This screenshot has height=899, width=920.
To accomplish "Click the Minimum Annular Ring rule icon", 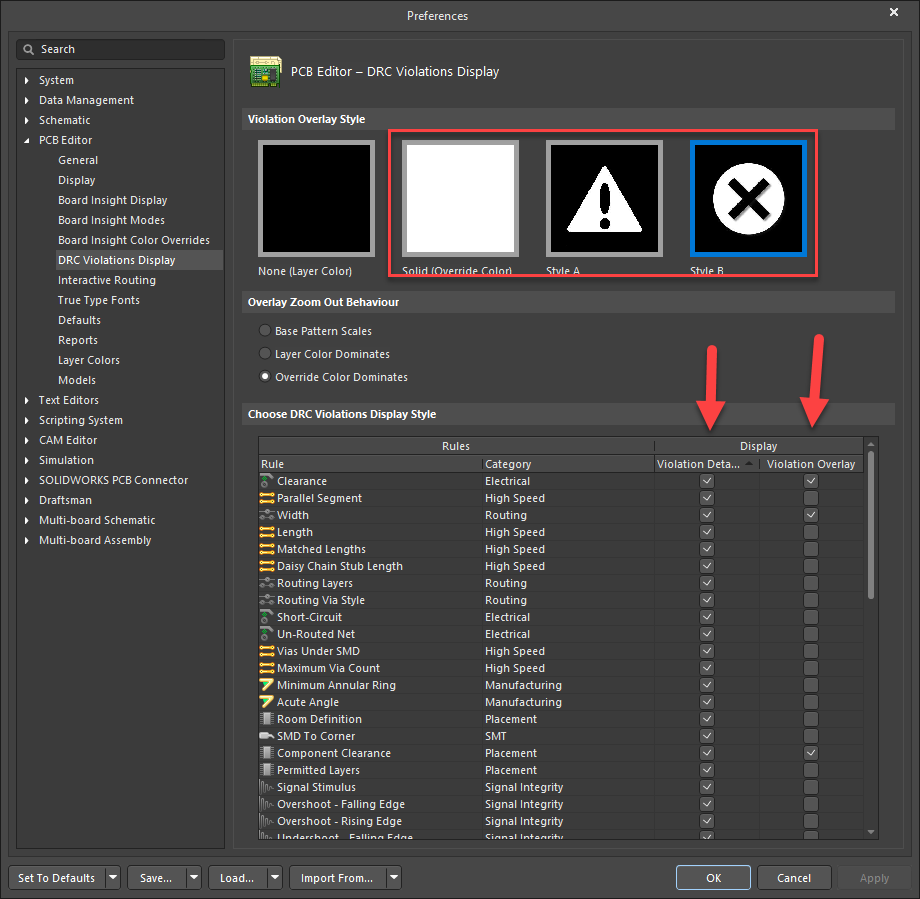I will coord(267,685).
